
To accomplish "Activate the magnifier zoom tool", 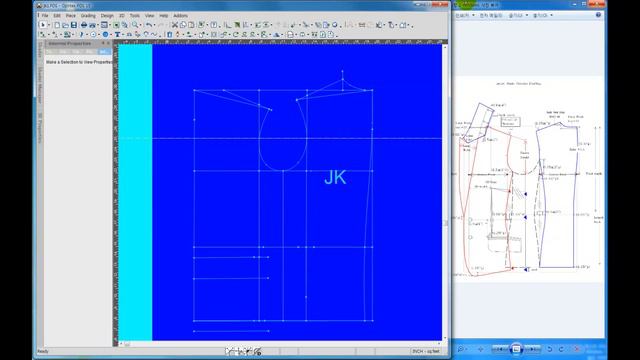I will click(135, 25).
